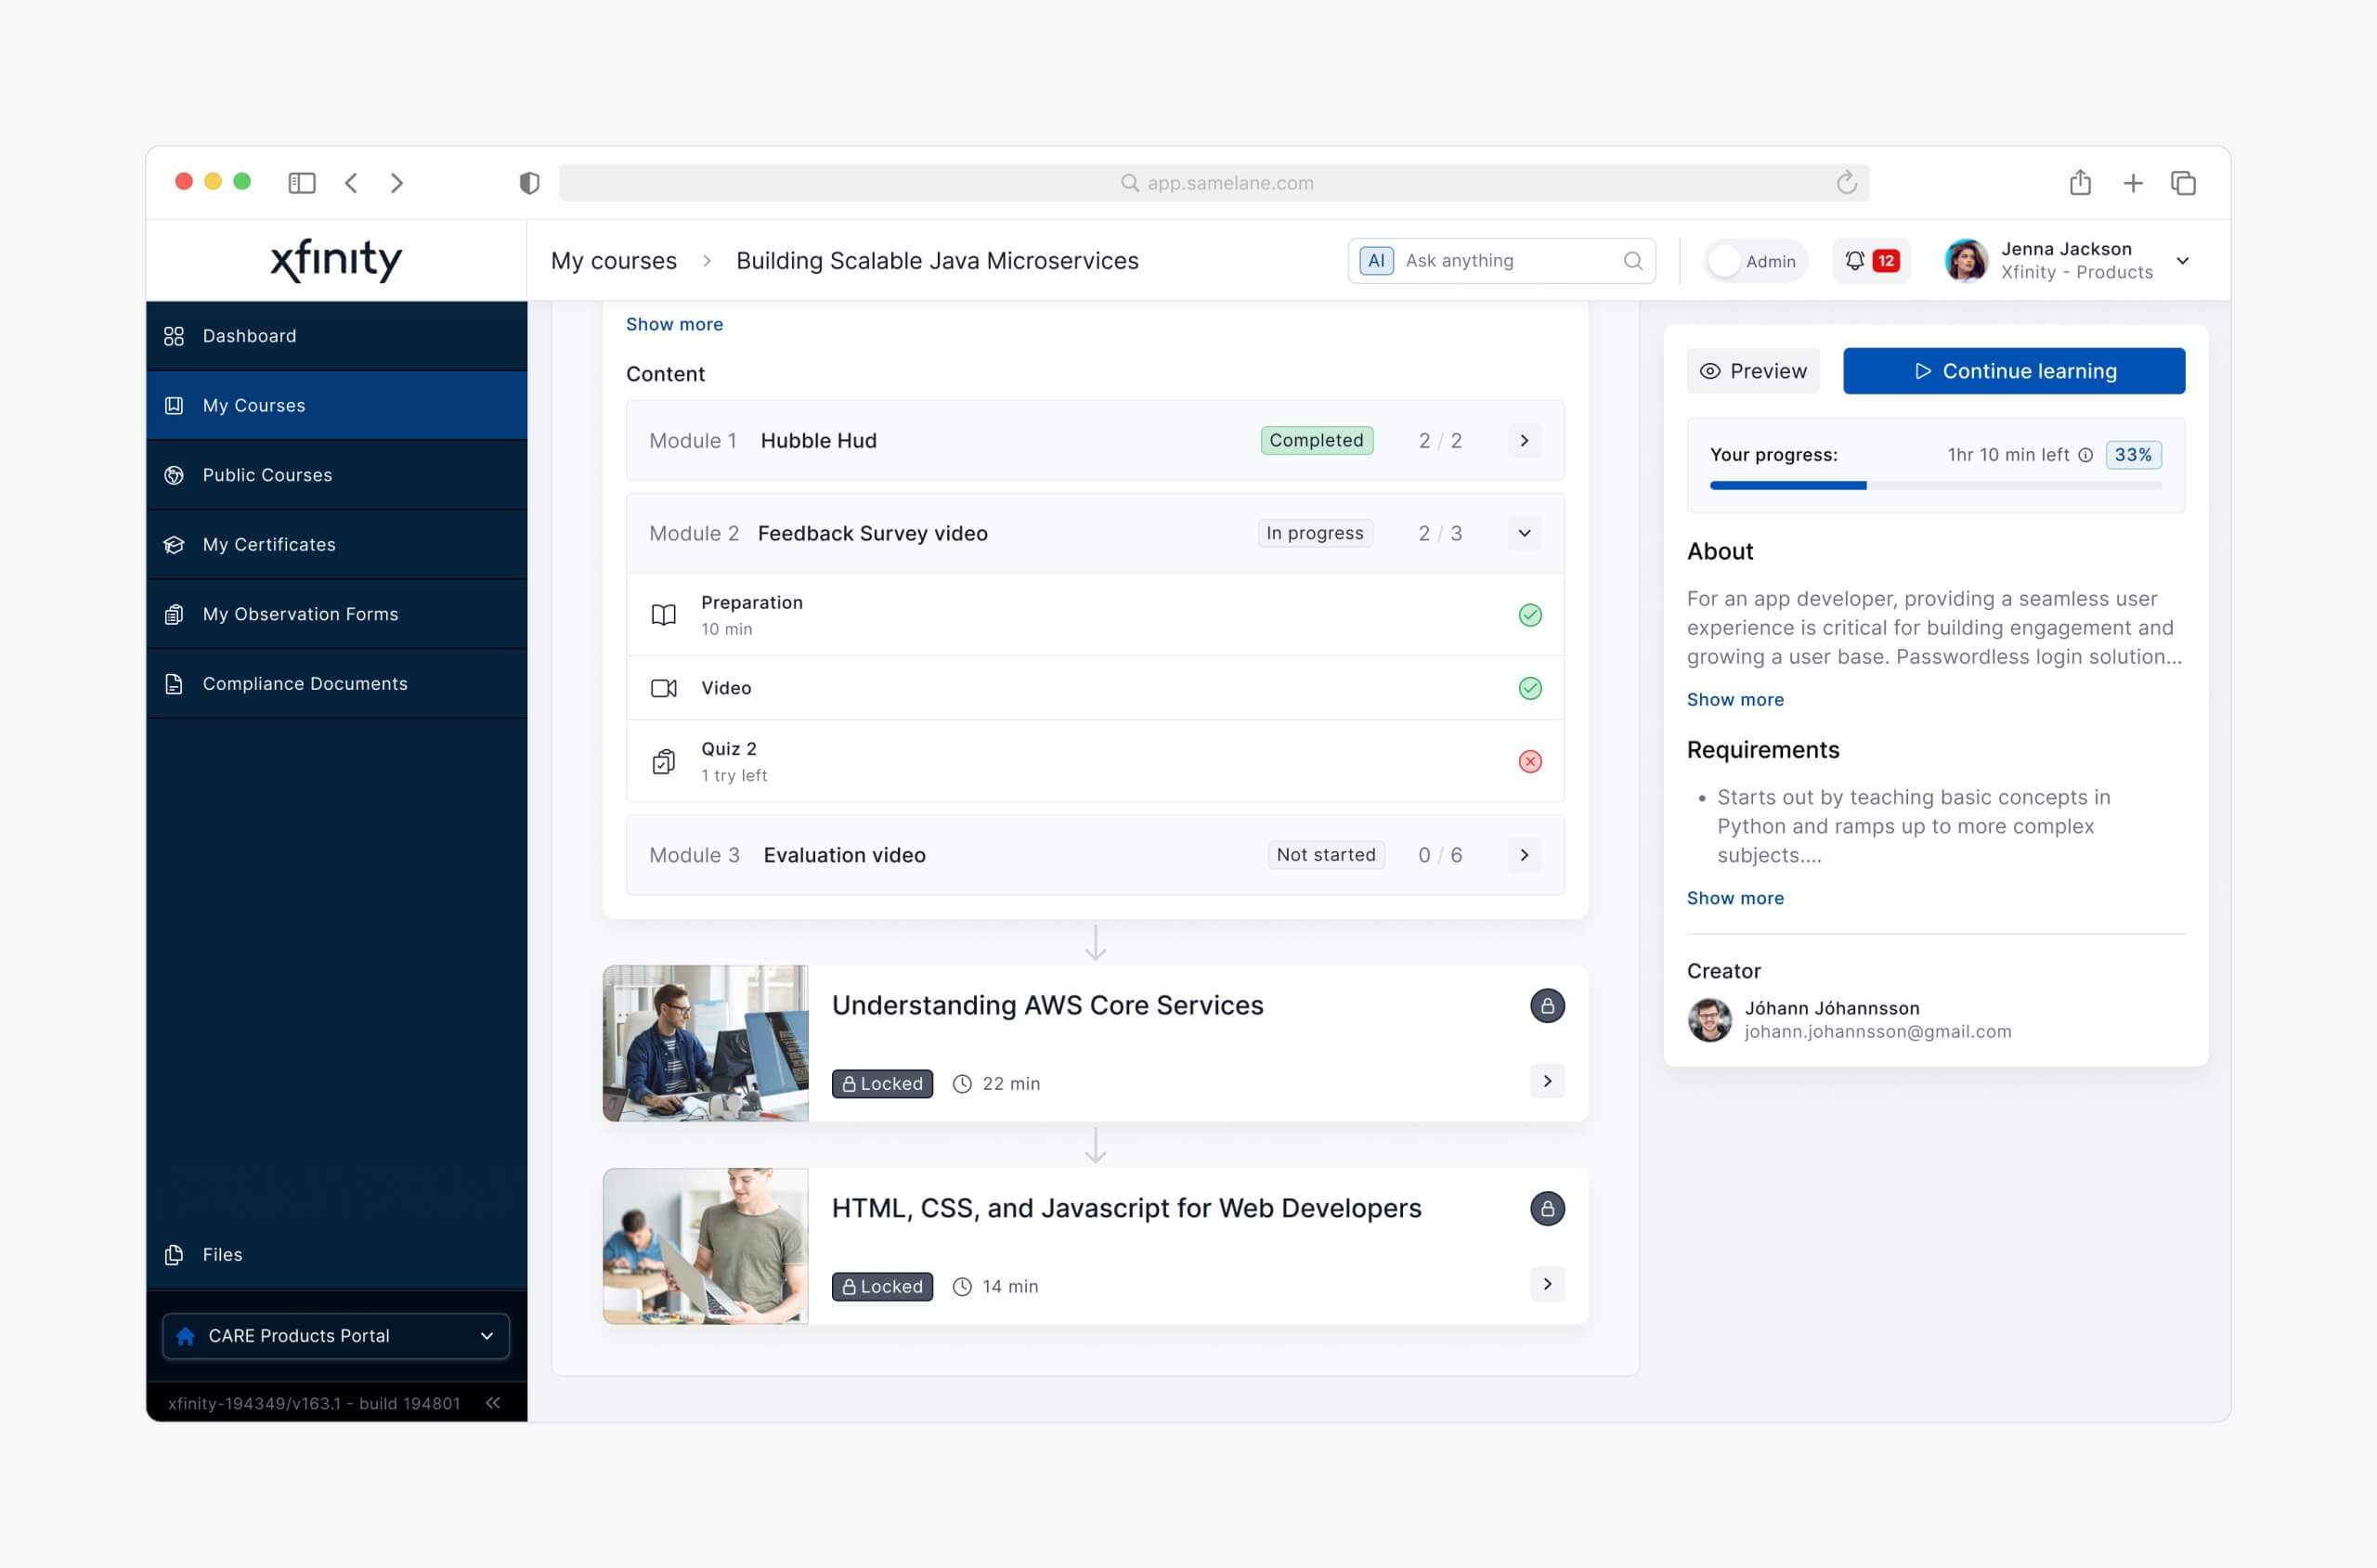
Task: Click Show more above Content
Action: [x=674, y=324]
